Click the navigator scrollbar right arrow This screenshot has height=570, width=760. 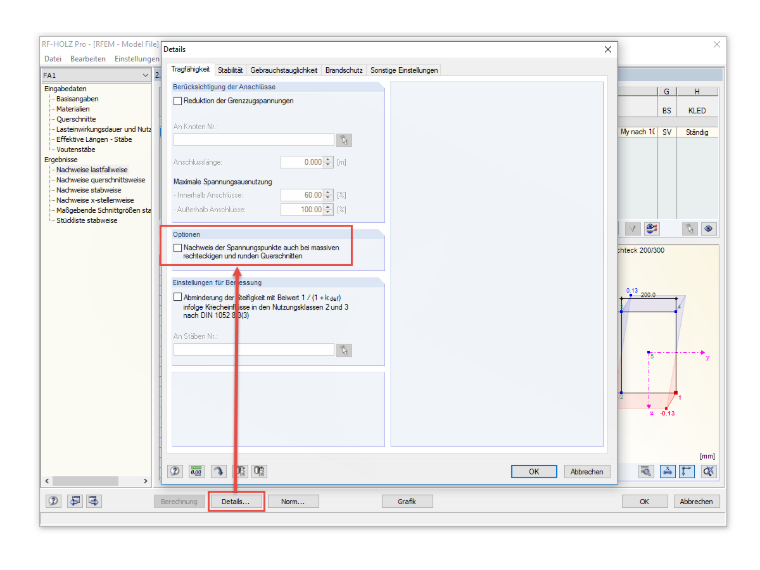[x=145, y=481]
